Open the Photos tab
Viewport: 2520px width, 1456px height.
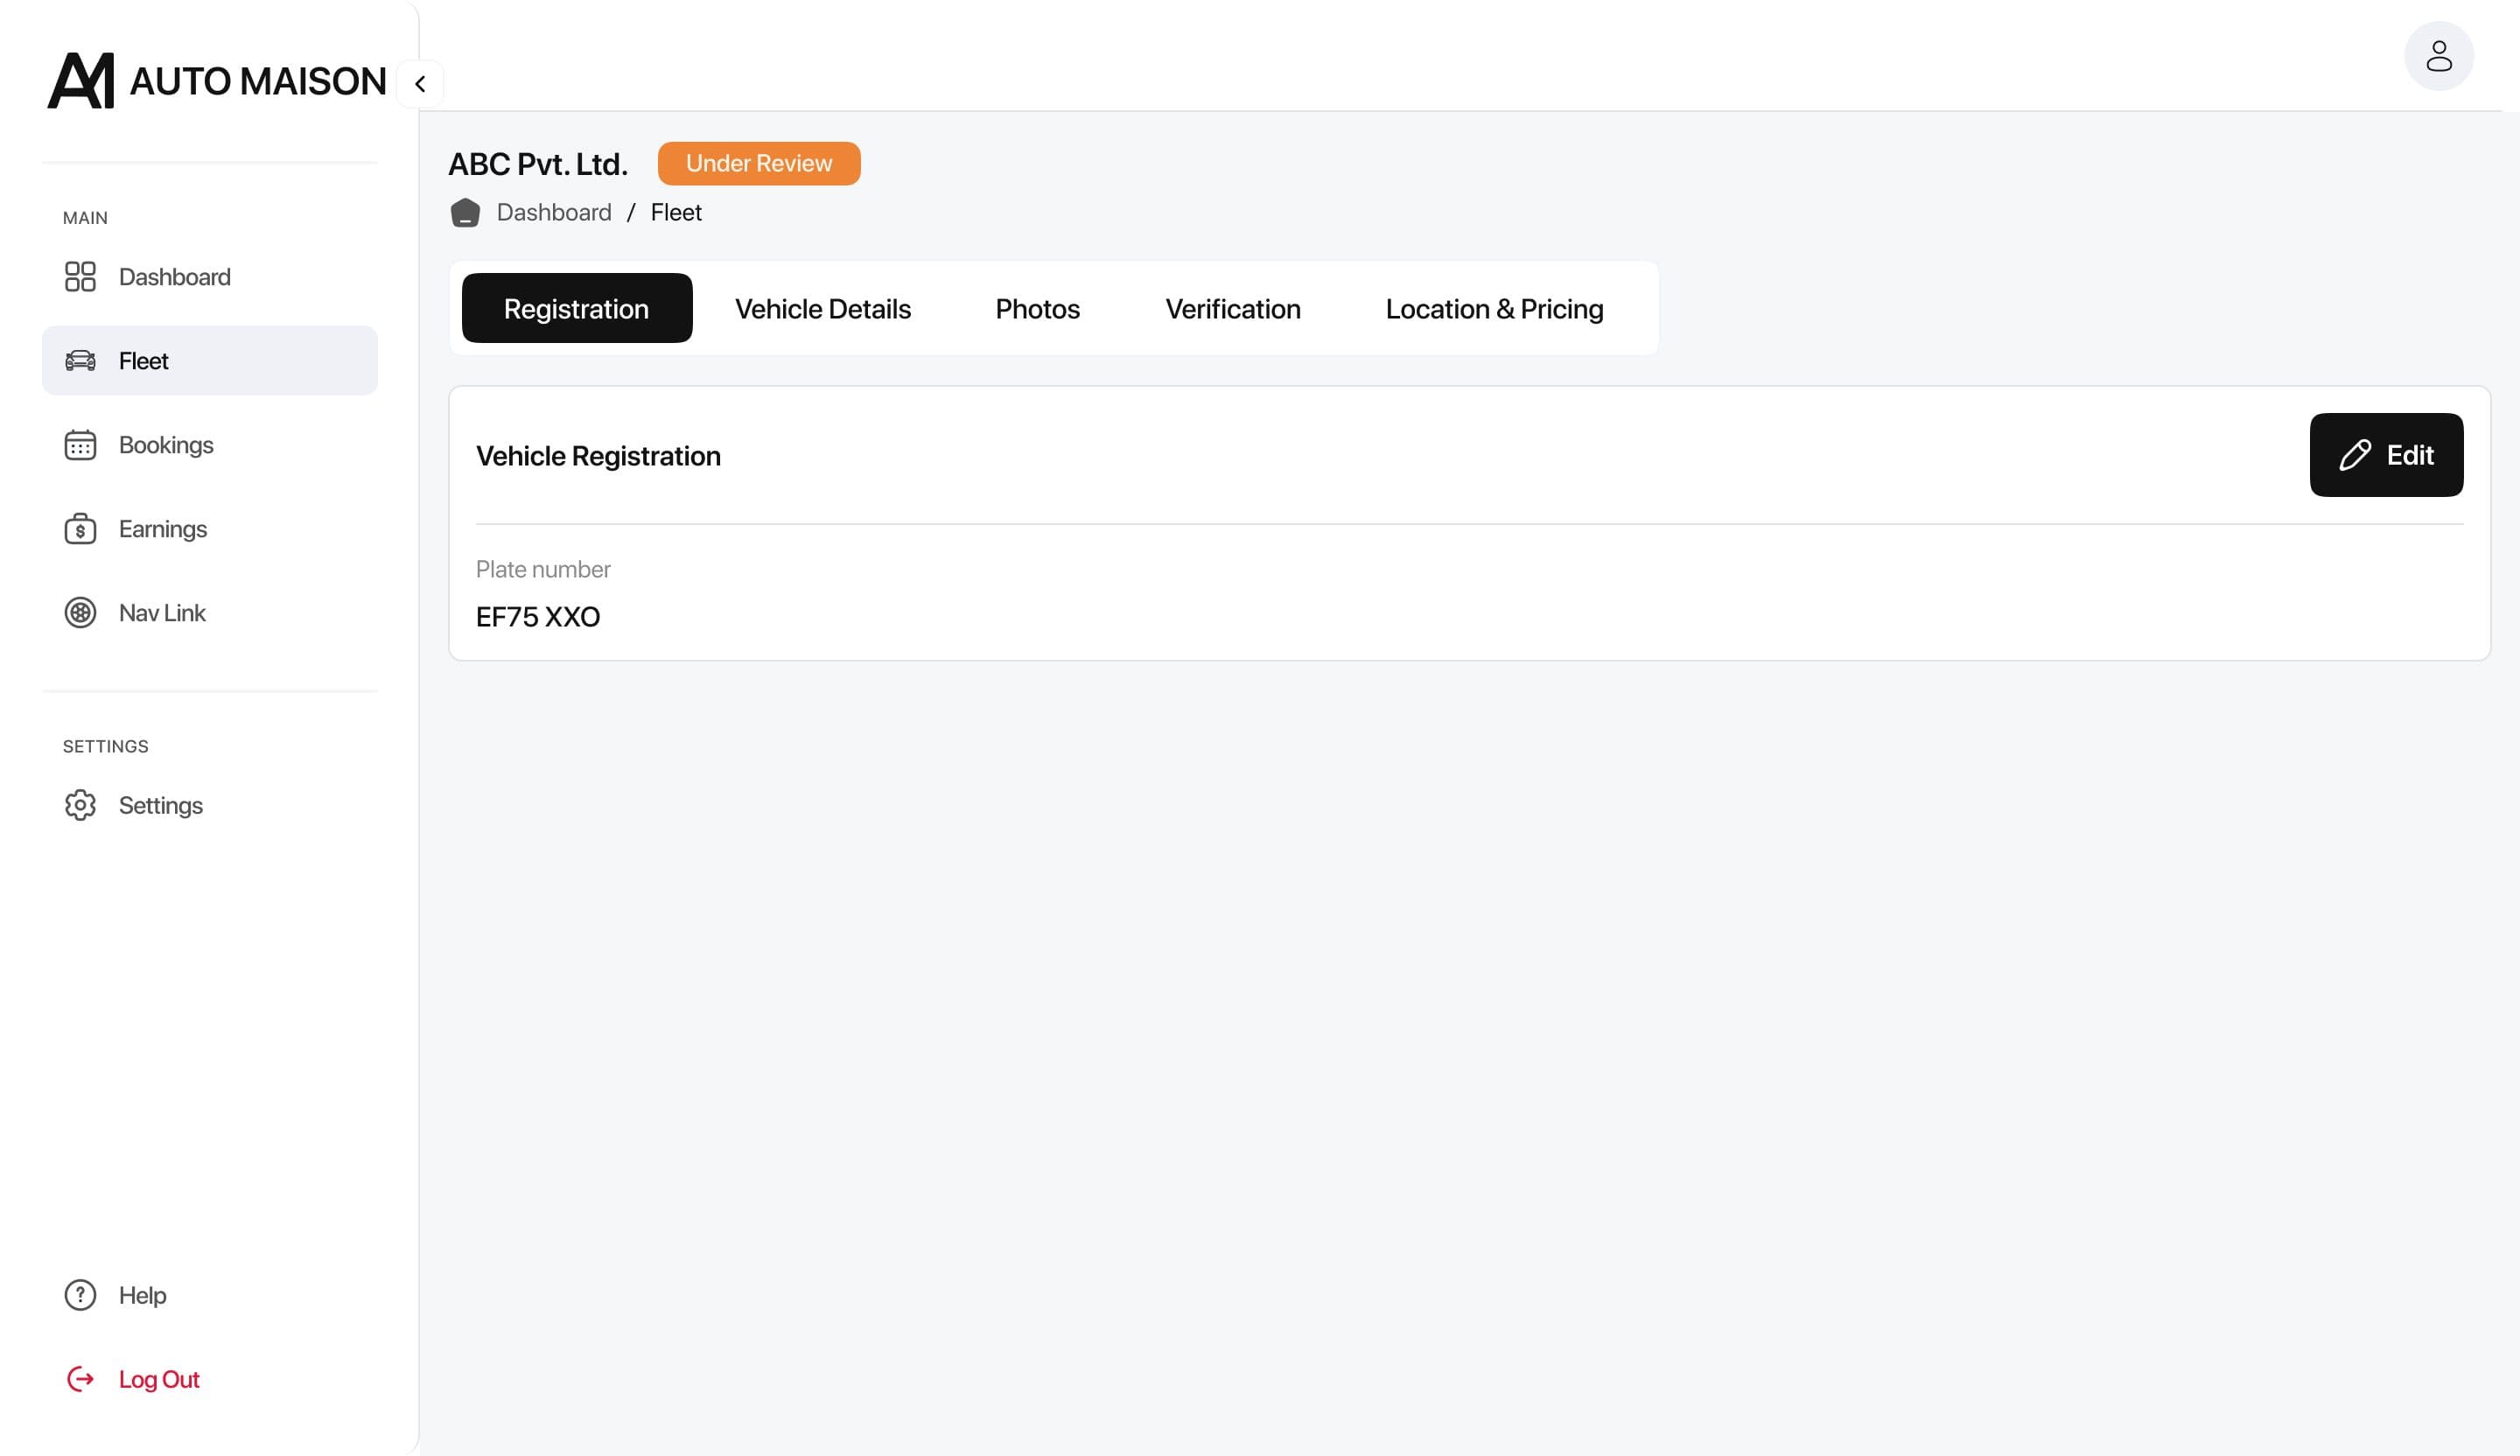1037,309
